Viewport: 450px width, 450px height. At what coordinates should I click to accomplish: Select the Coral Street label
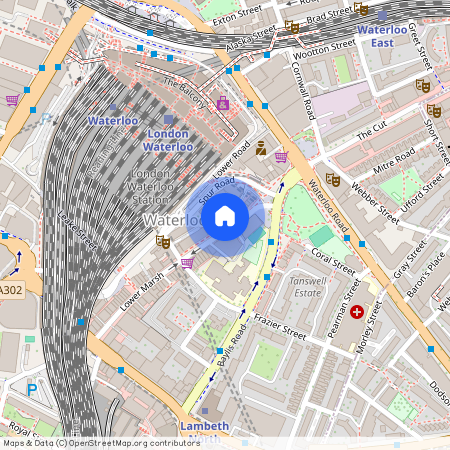[x=333, y=262]
